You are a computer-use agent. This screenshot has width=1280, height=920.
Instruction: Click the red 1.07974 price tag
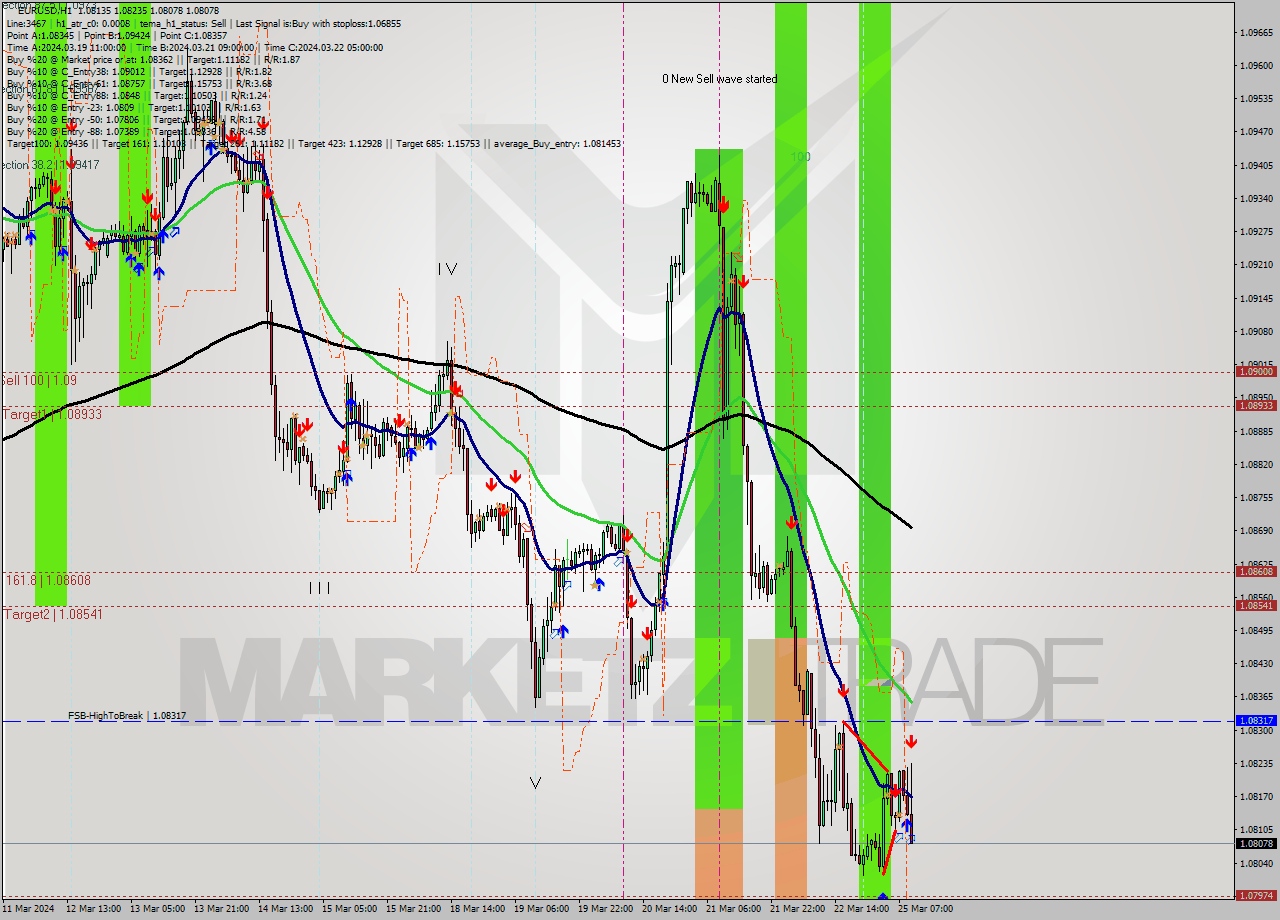coord(1255,895)
